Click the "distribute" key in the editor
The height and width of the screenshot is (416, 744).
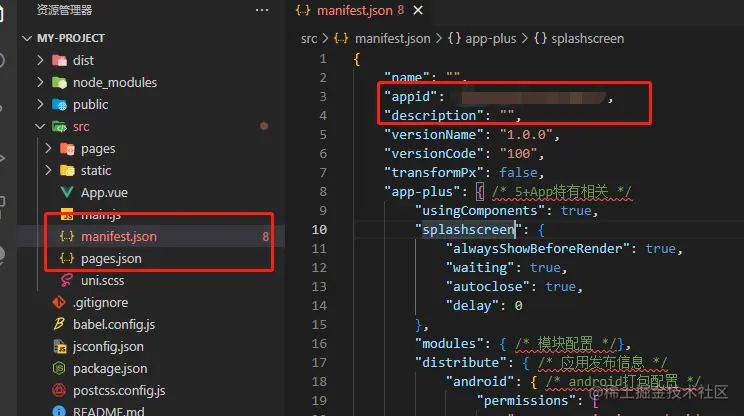461,362
